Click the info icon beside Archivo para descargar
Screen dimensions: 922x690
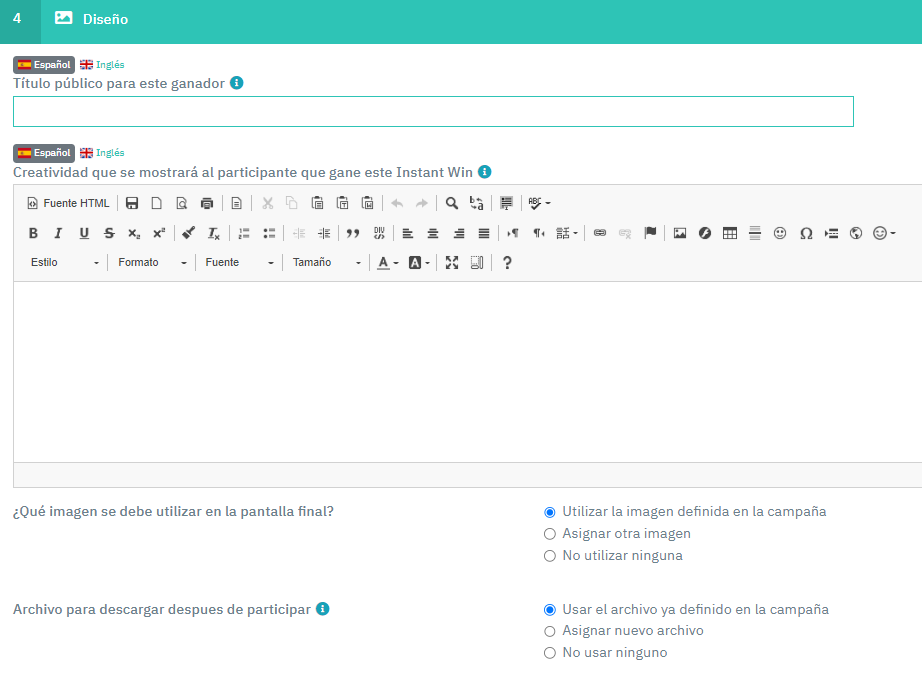323,609
